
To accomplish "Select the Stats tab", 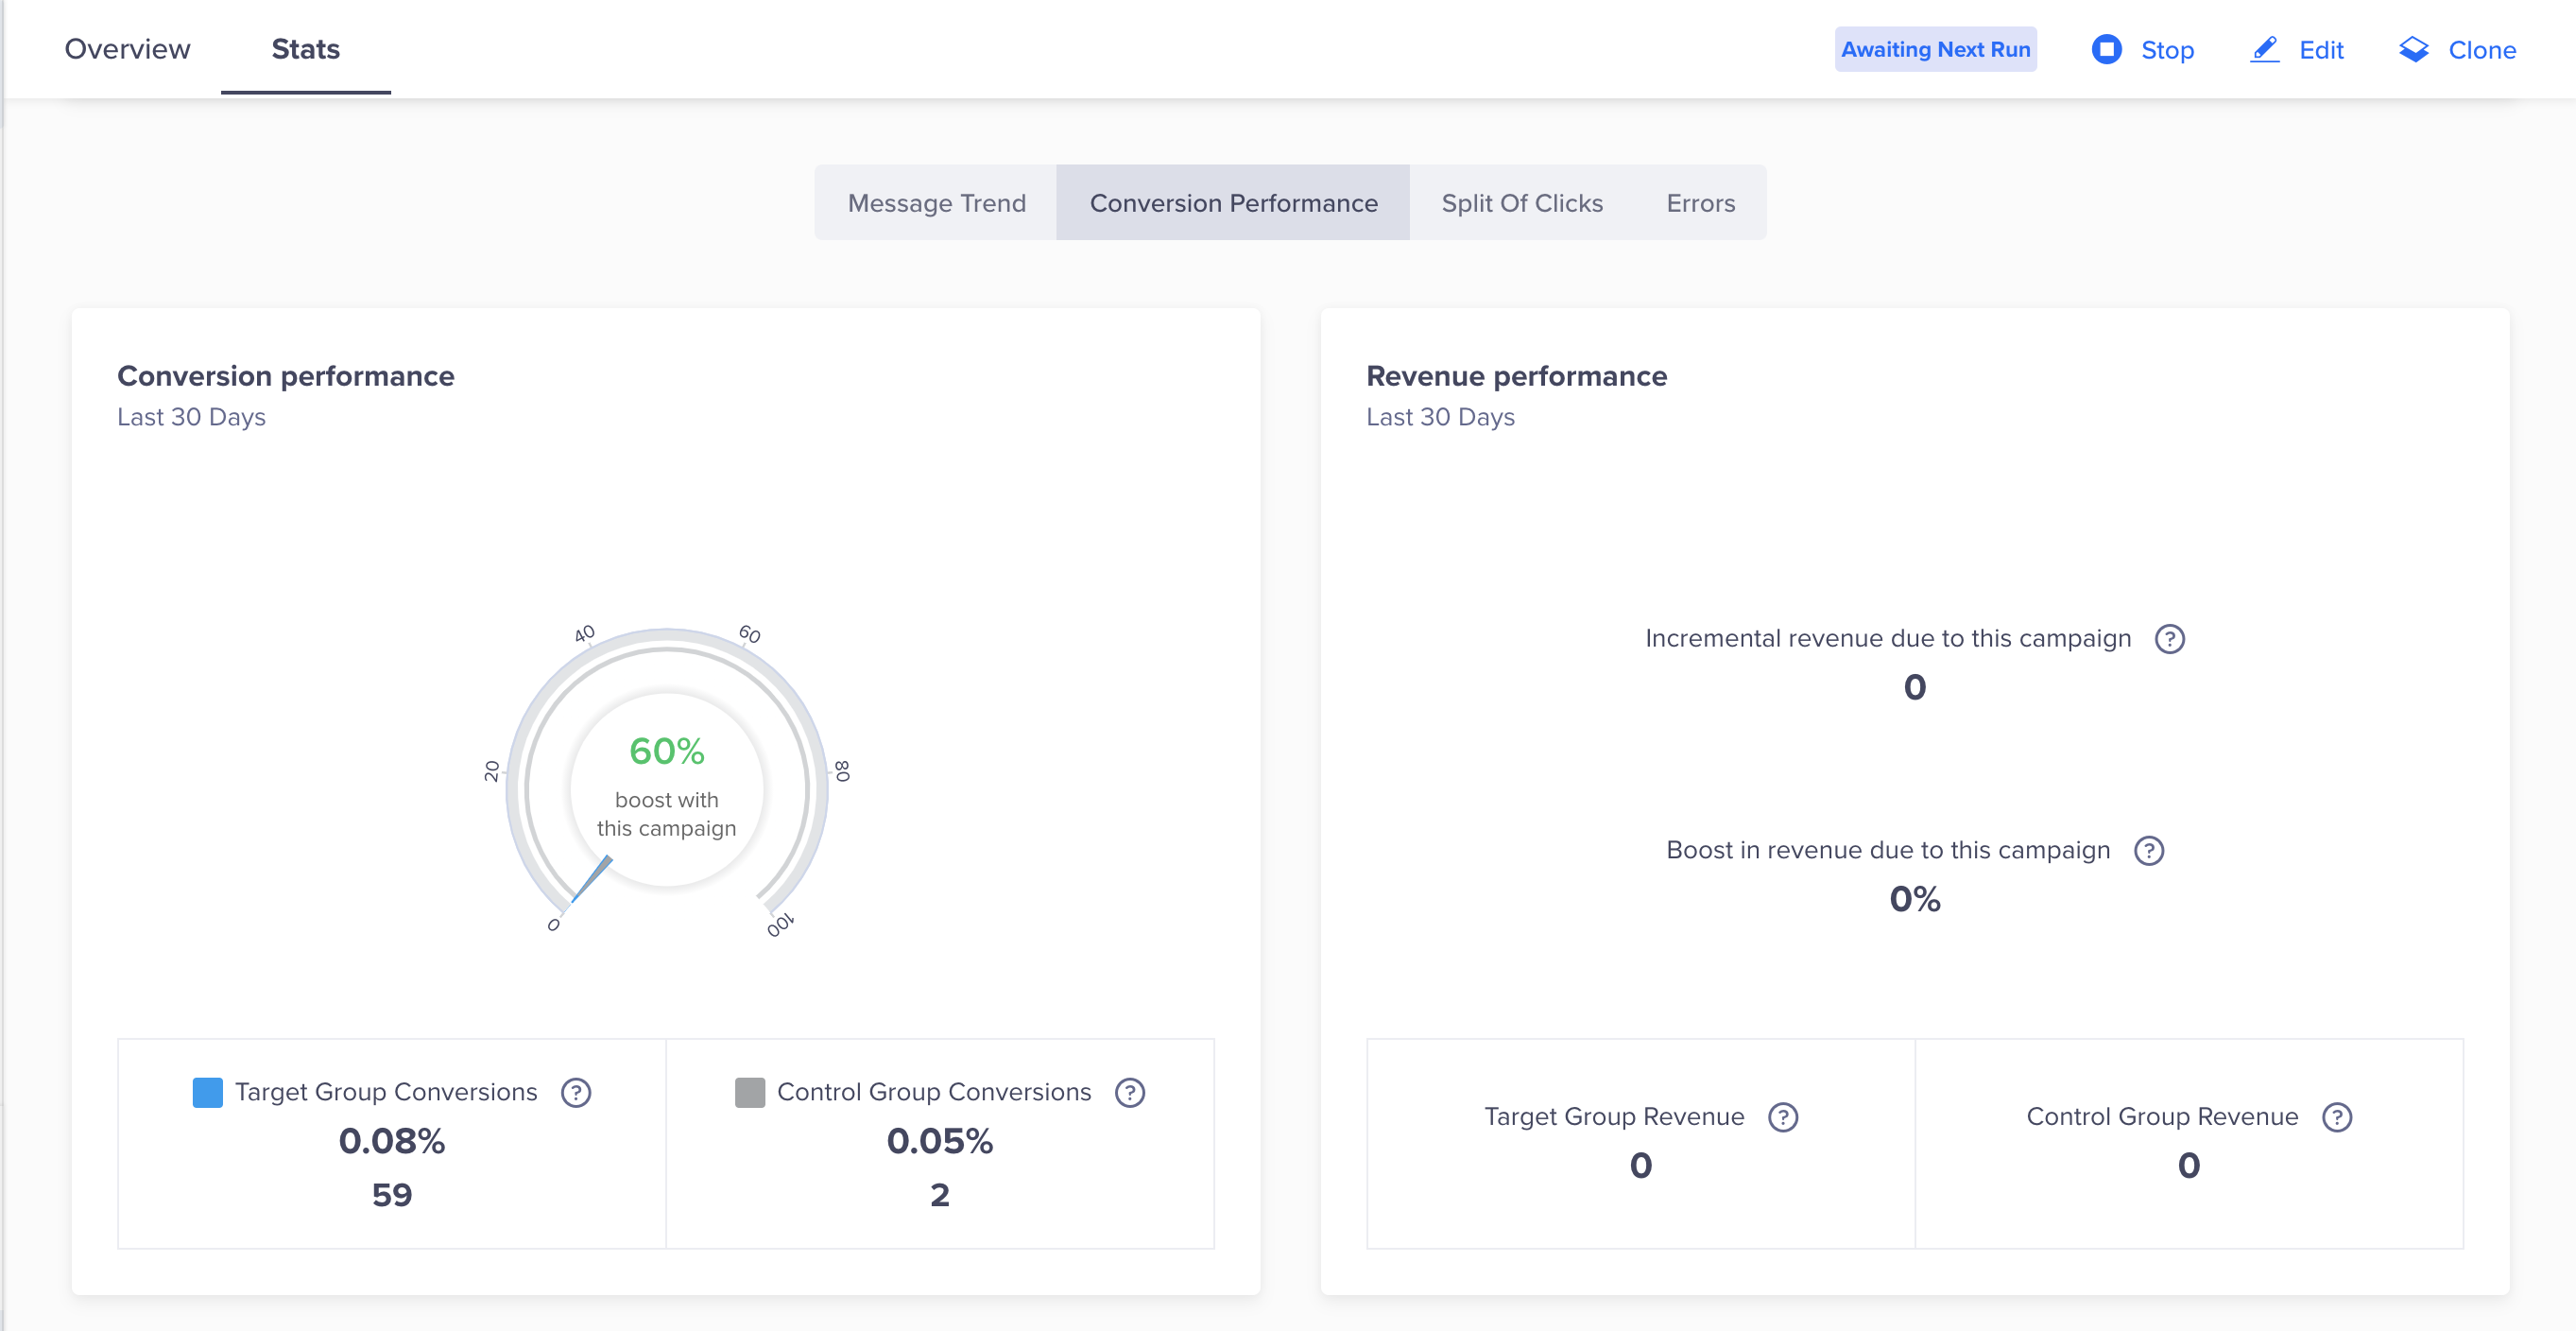I will [306, 49].
